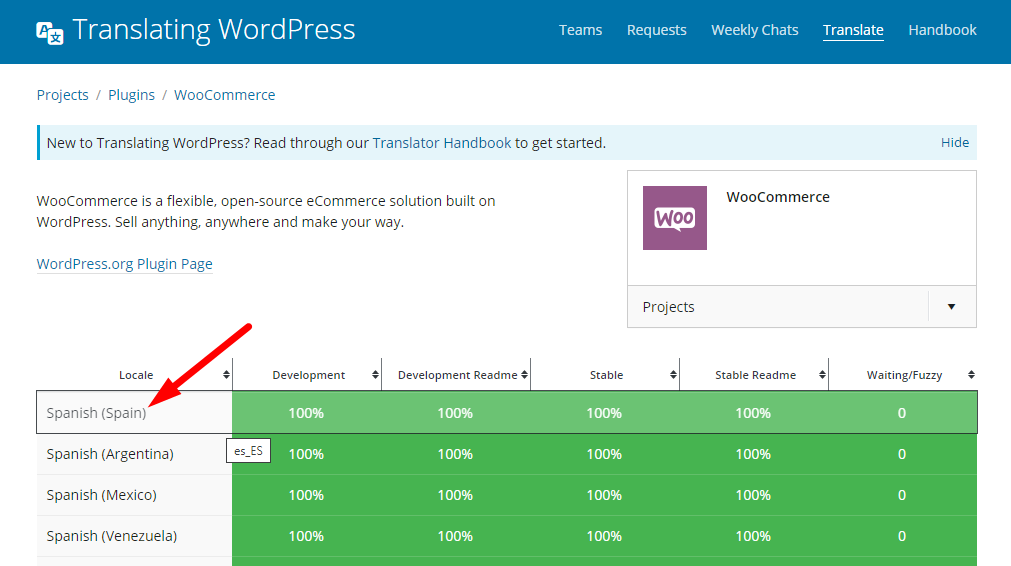Click Spanish (Venezuela) Stable 100% cell
Image resolution: width=1011 pixels, height=566 pixels.
tap(604, 536)
